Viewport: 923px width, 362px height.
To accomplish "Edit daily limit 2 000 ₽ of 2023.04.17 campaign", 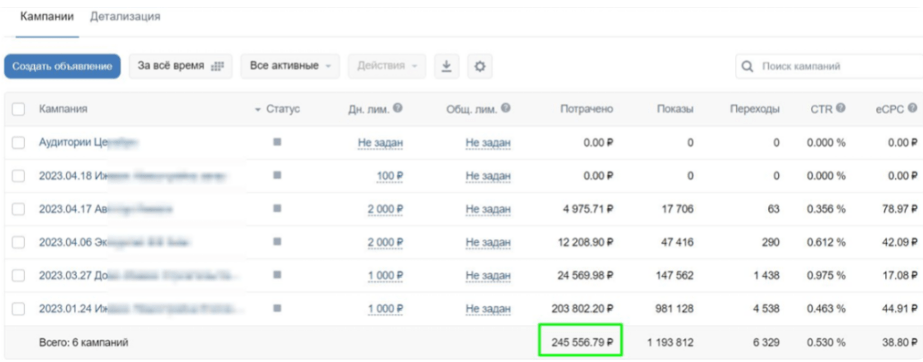I will tap(386, 209).
